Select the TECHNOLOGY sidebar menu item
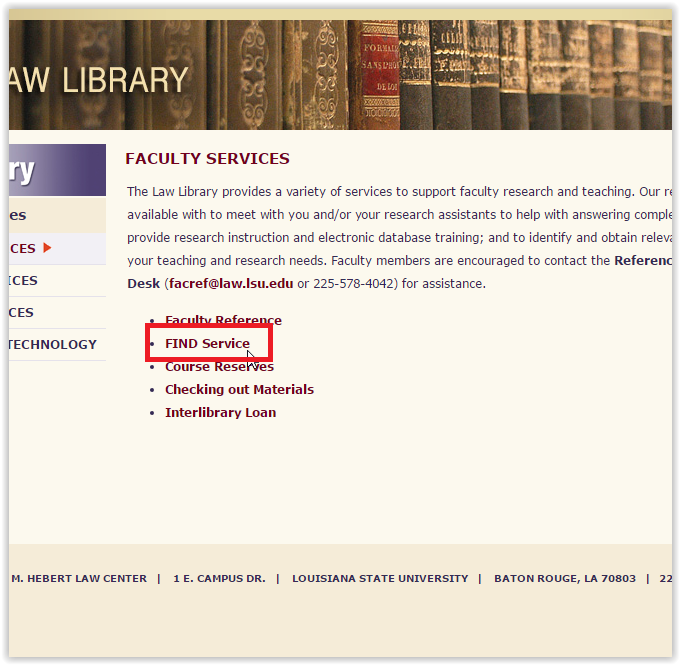 tap(52, 344)
